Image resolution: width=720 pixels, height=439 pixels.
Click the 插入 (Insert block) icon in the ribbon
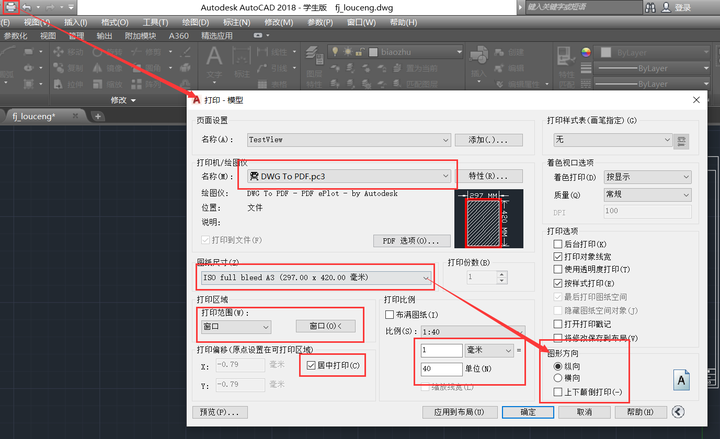478,55
